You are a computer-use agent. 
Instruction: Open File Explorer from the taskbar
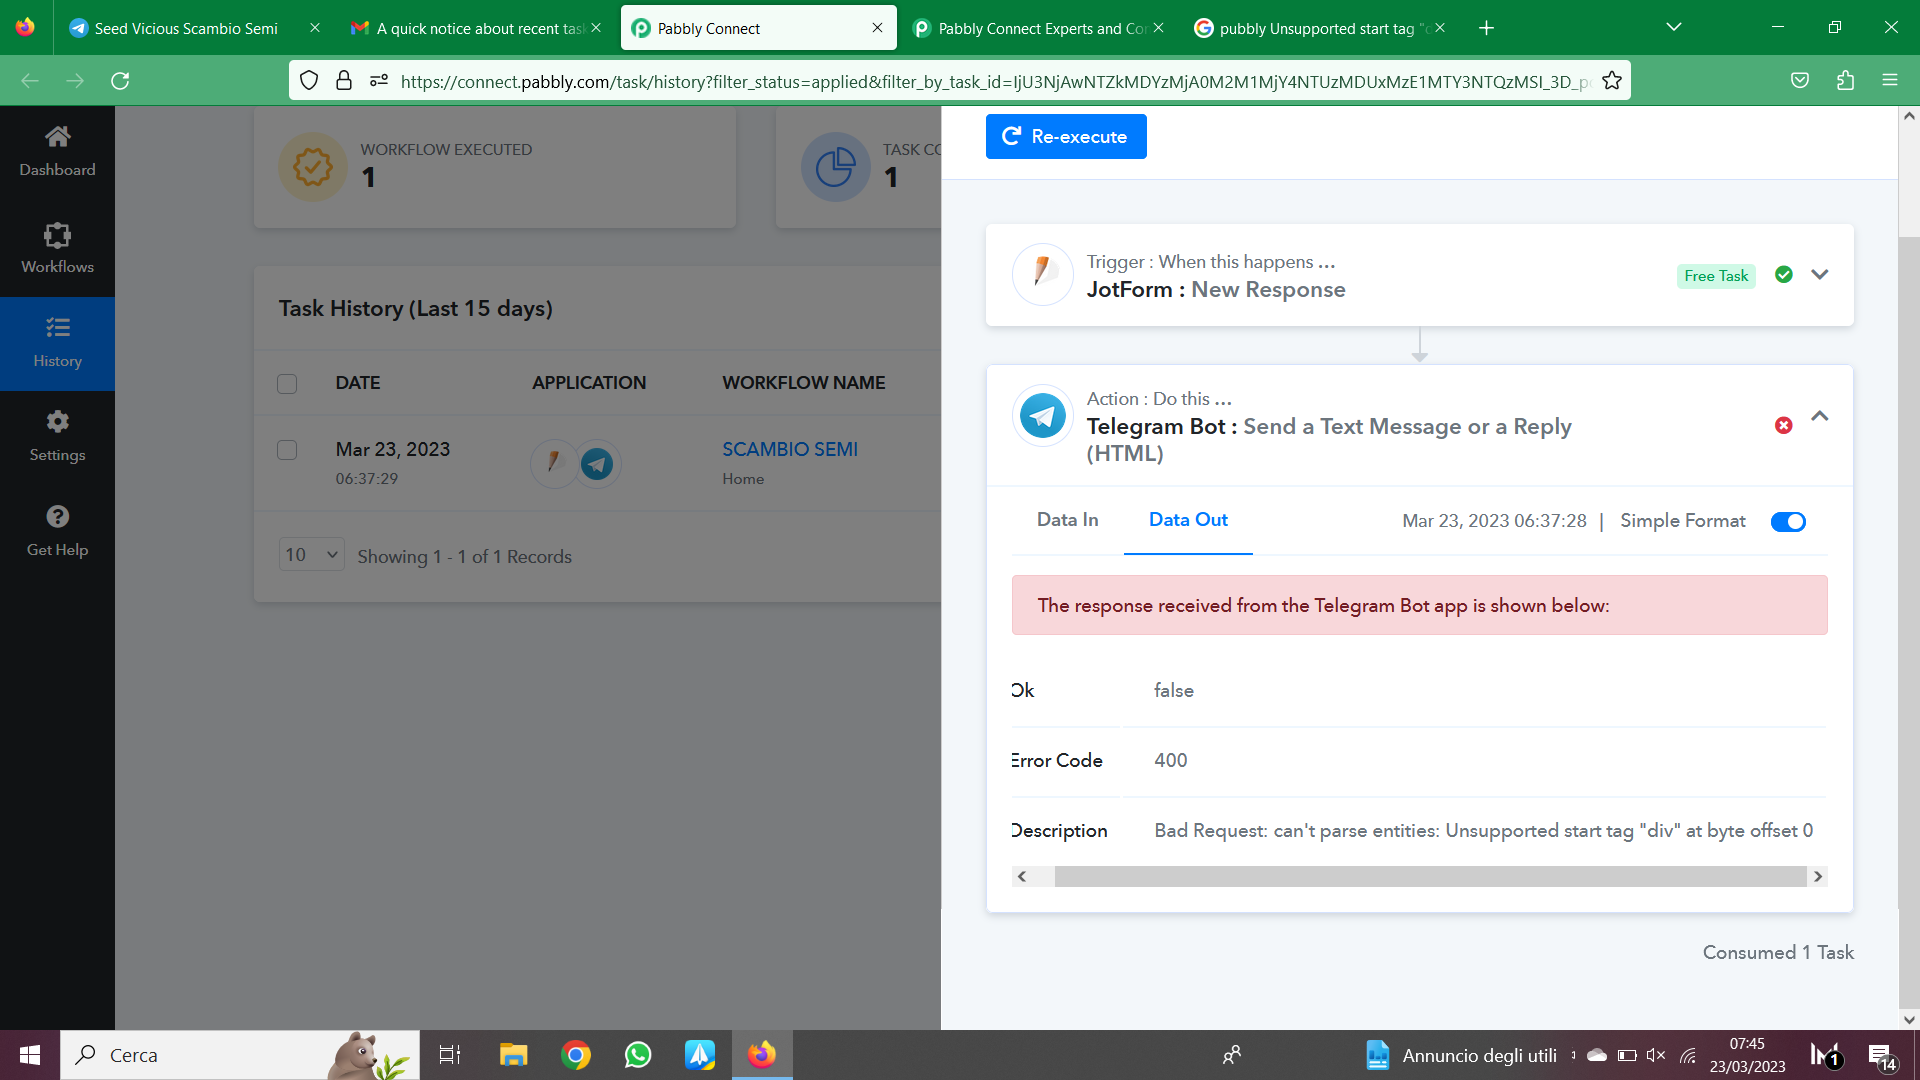513,1055
